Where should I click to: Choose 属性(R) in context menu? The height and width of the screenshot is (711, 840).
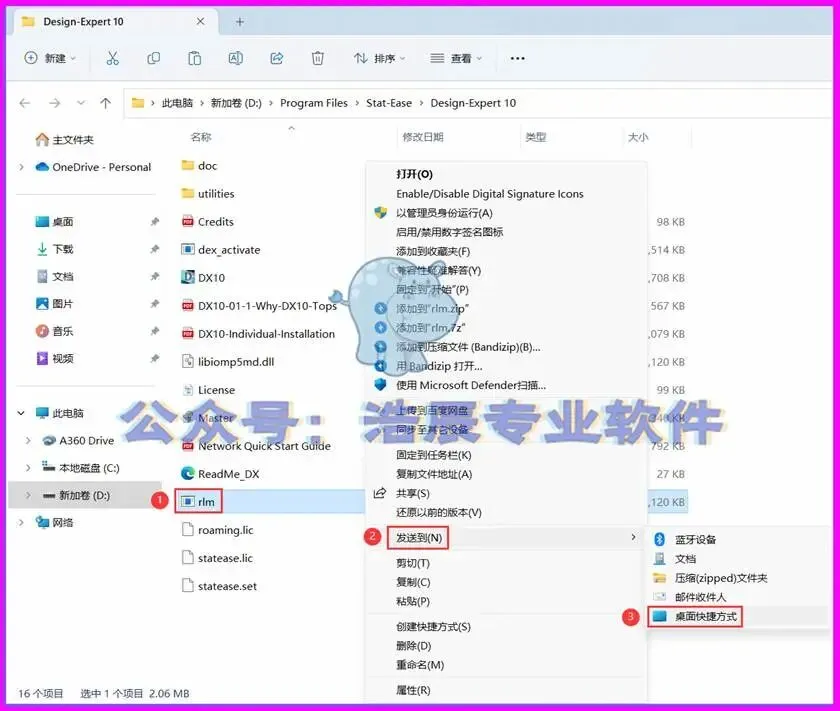413,690
